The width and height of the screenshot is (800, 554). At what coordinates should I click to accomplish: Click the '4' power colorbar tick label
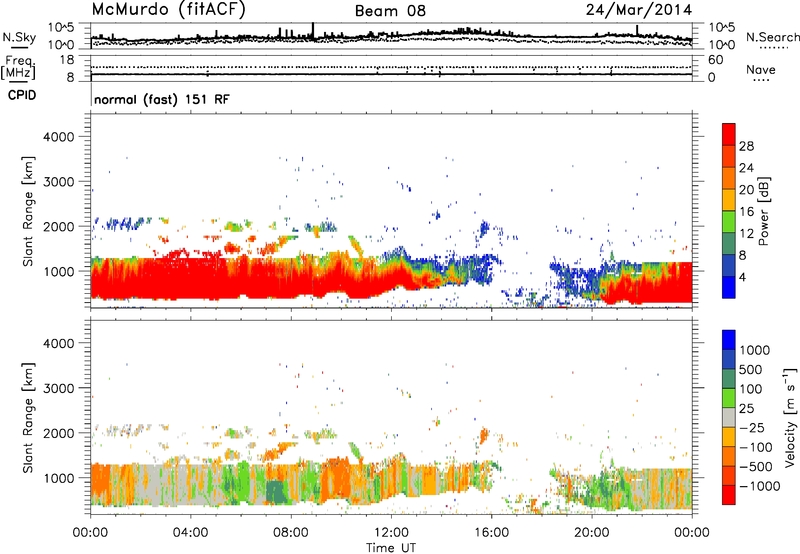point(742,277)
